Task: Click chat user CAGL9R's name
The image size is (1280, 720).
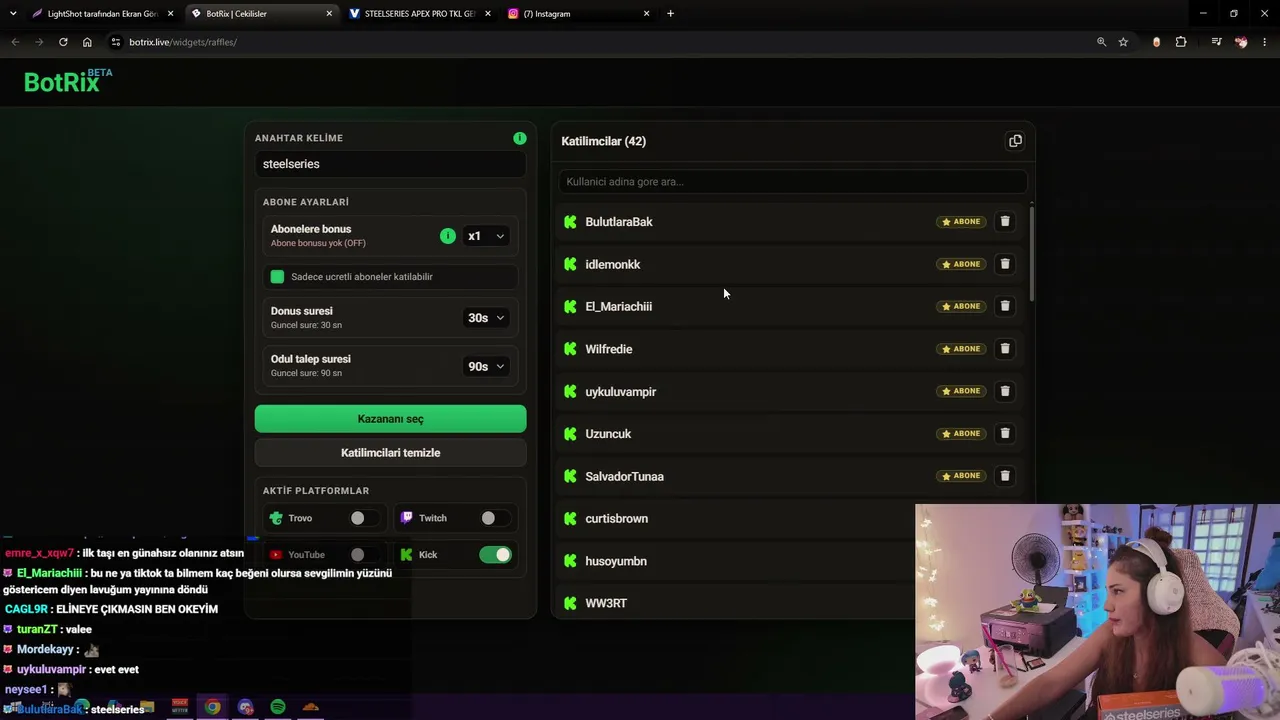Action: click(26, 609)
